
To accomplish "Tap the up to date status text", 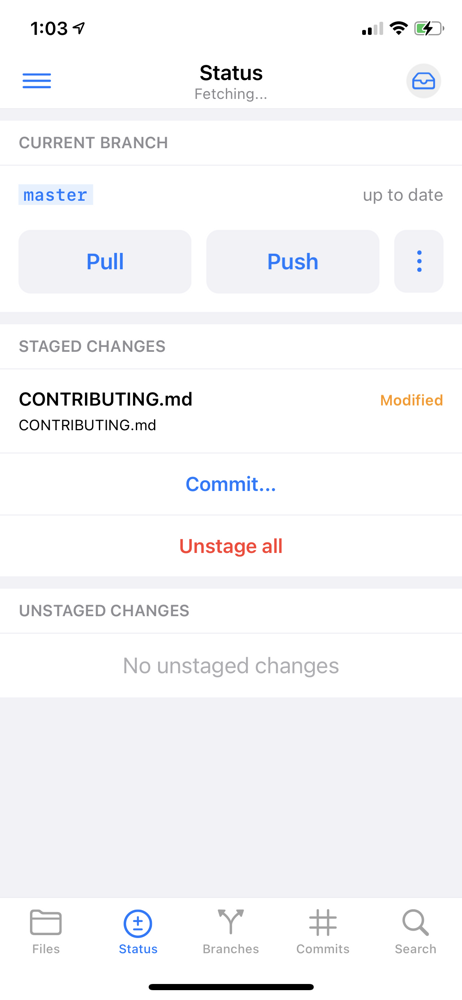I will pos(403,195).
